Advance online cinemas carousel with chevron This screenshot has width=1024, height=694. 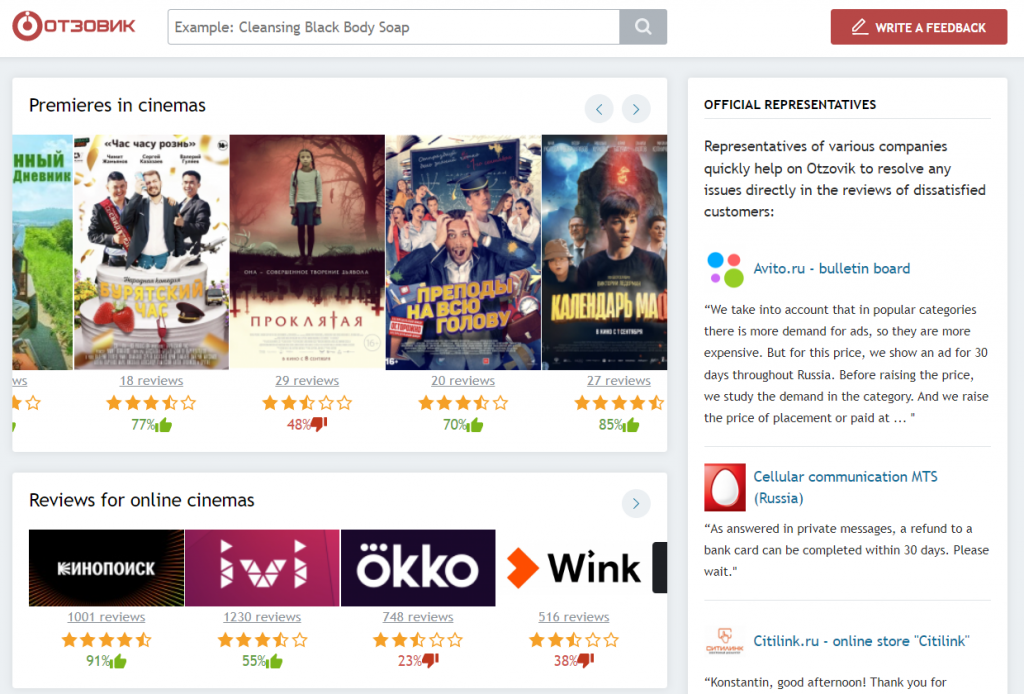click(x=636, y=503)
